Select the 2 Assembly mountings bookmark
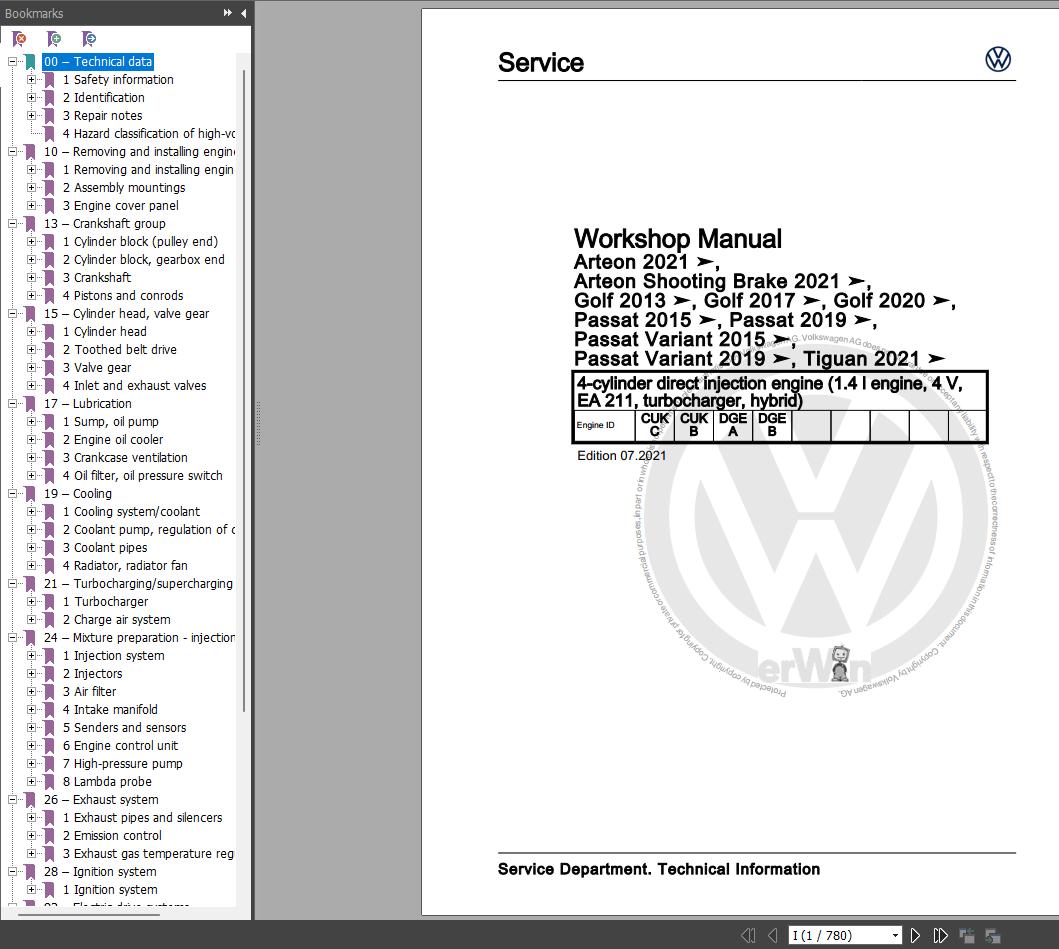The image size is (1059, 949). click(124, 188)
